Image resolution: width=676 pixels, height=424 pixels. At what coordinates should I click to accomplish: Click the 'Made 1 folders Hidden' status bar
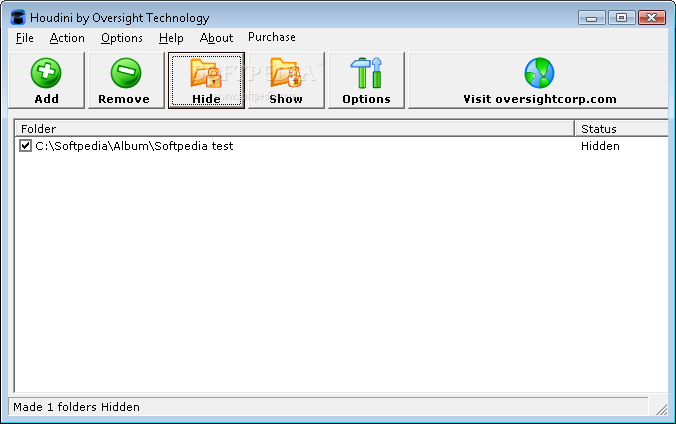329,407
